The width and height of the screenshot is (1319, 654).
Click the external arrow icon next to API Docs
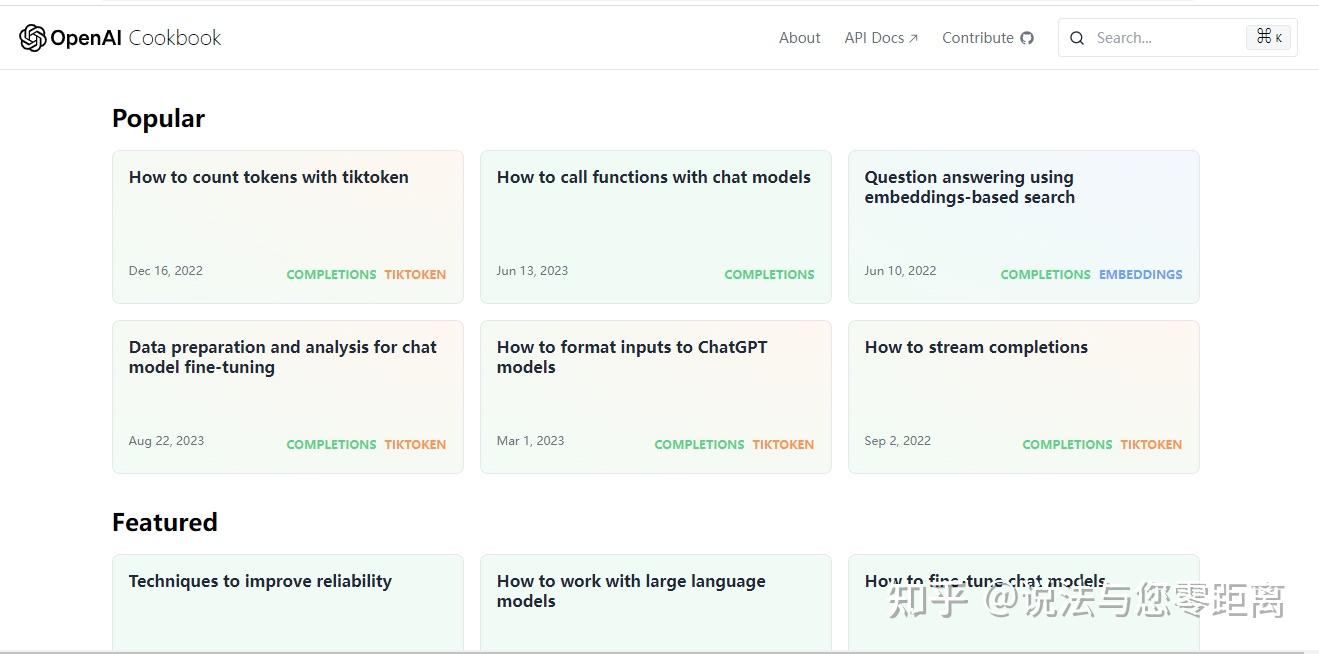click(x=913, y=38)
